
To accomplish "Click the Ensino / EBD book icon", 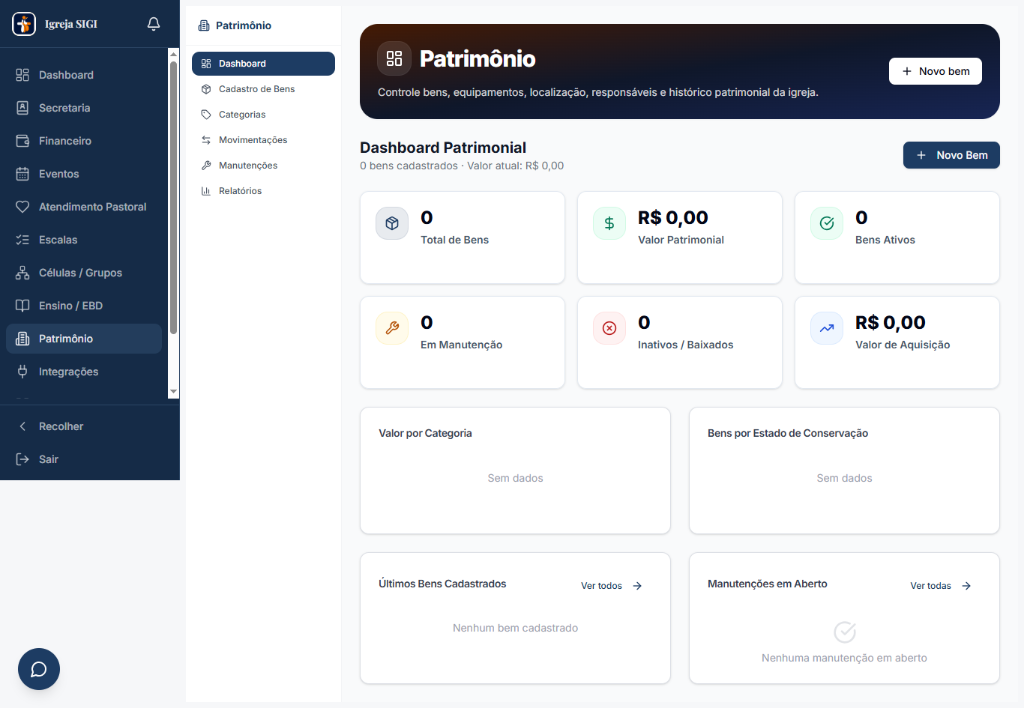I will click(x=22, y=306).
